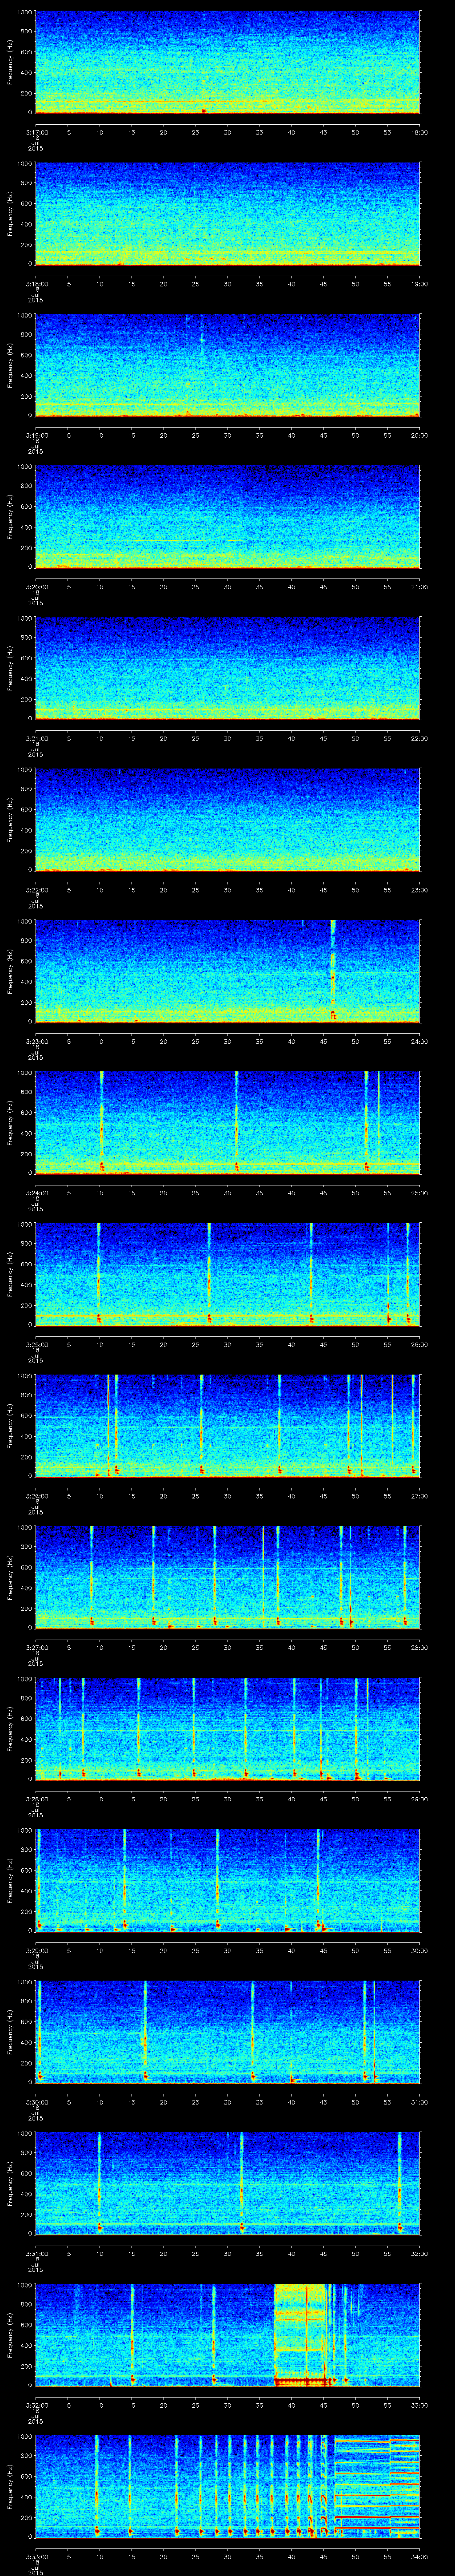Click the Frequency (Hz) axis label of the 3:33:00 panel
The height and width of the screenshot is (2576, 455).
[10, 2487]
